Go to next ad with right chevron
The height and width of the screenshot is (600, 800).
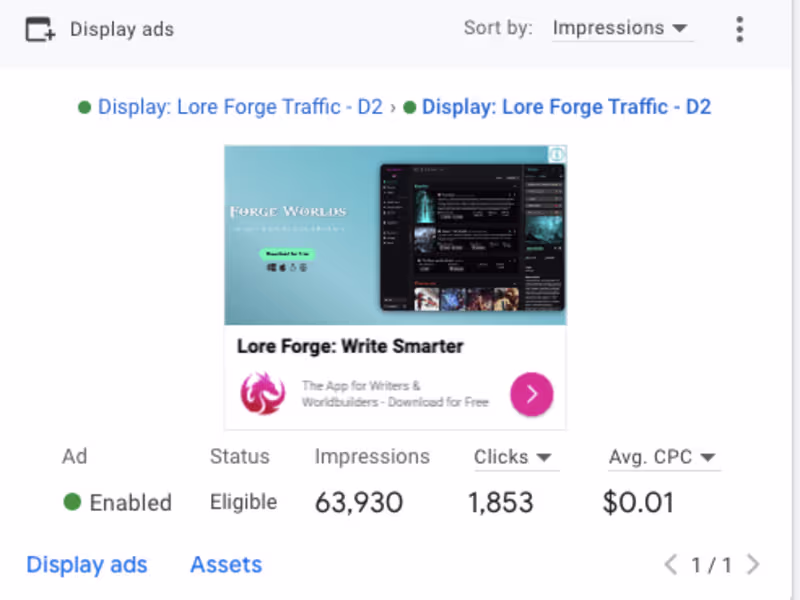[x=753, y=565]
